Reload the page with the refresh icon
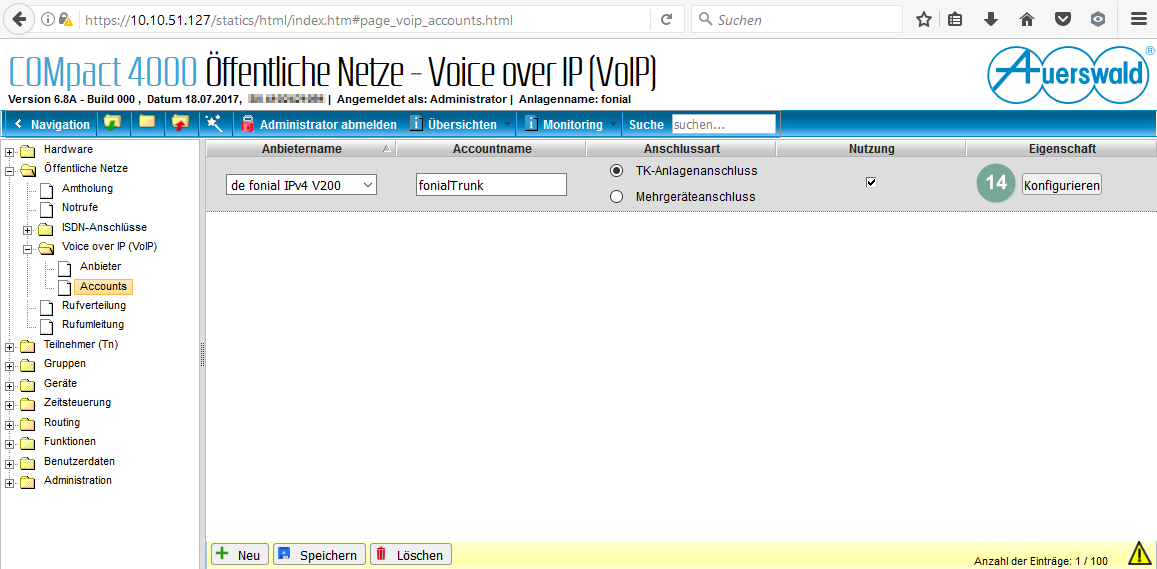Image resolution: width=1157 pixels, height=569 pixels. [x=666, y=20]
